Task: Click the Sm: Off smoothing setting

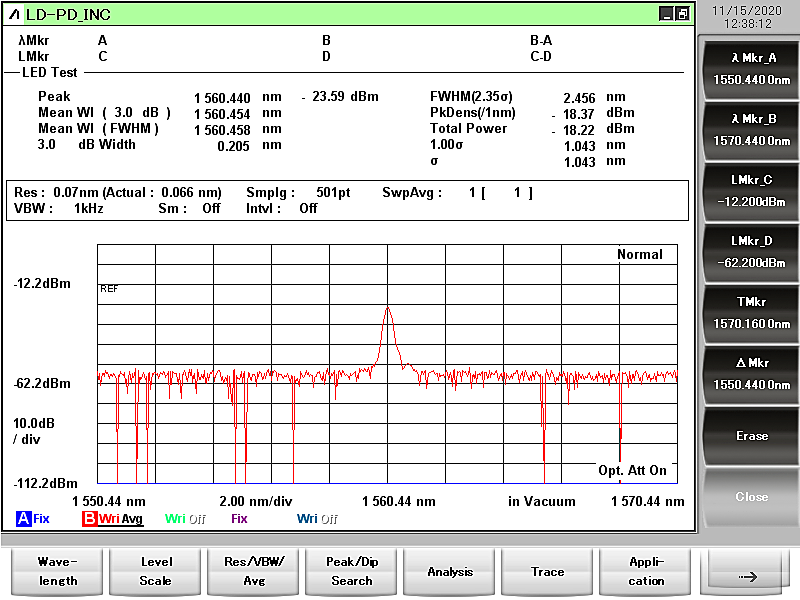Action: [x=189, y=208]
